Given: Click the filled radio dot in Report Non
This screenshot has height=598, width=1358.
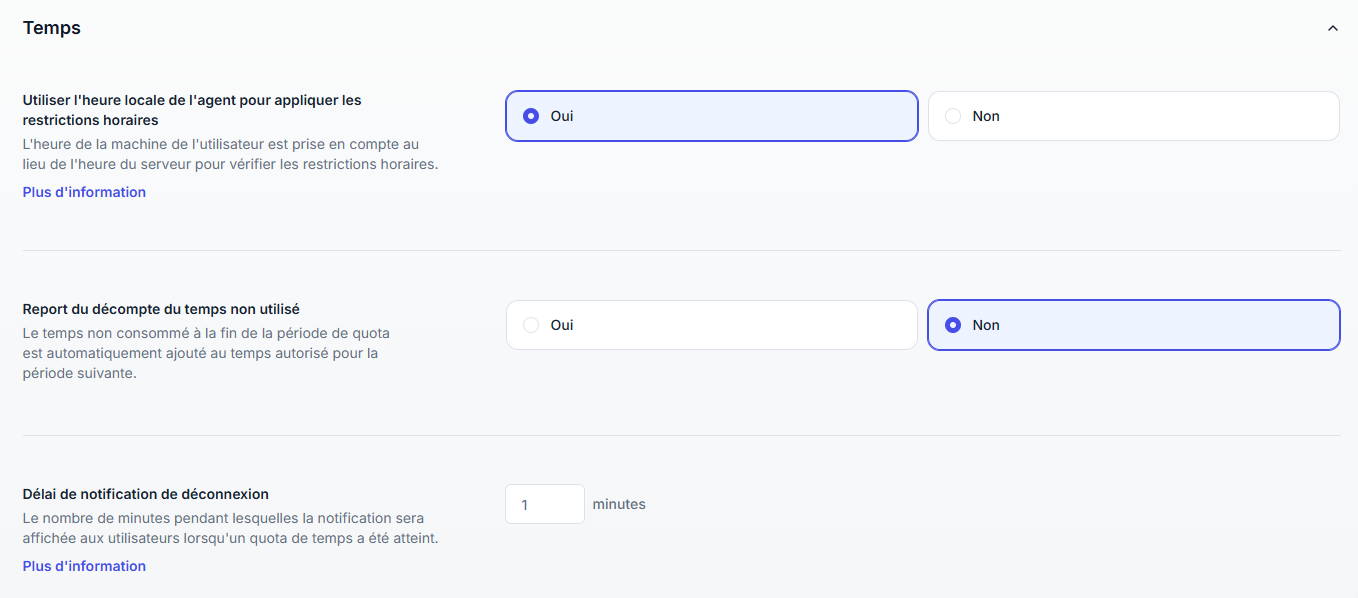Looking at the screenshot, I should [x=953, y=325].
